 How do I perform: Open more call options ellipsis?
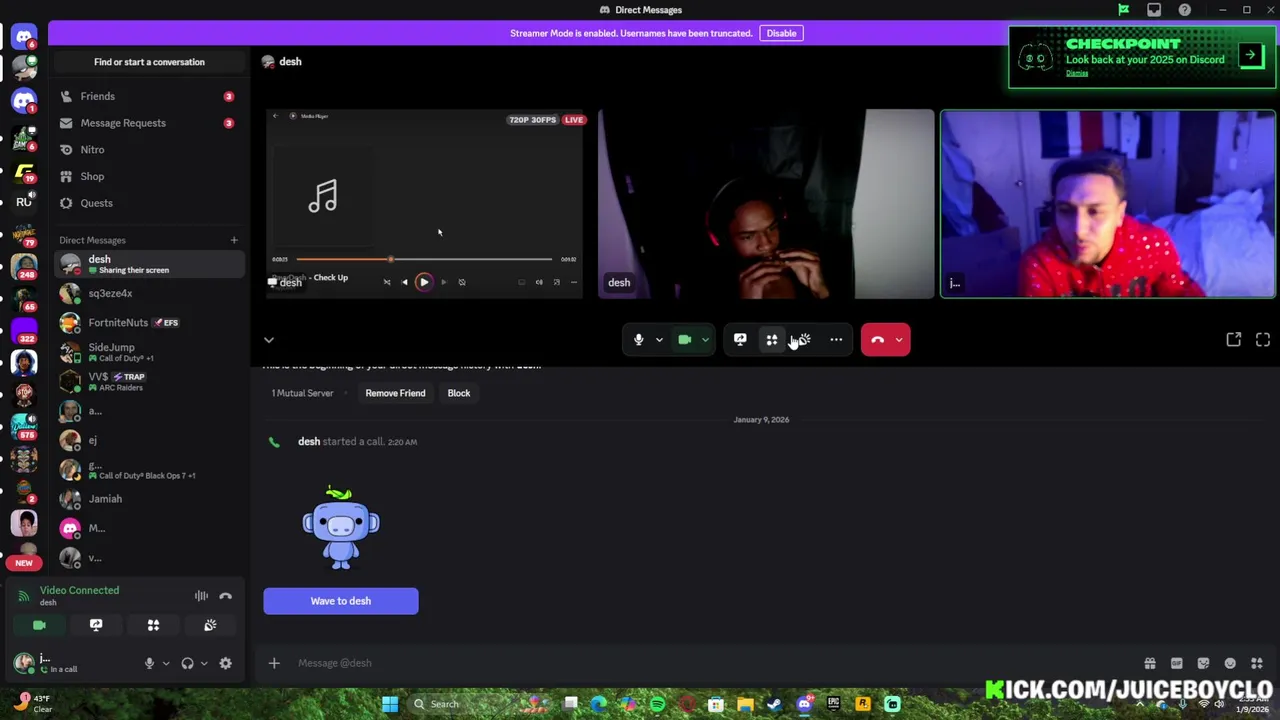(x=836, y=340)
